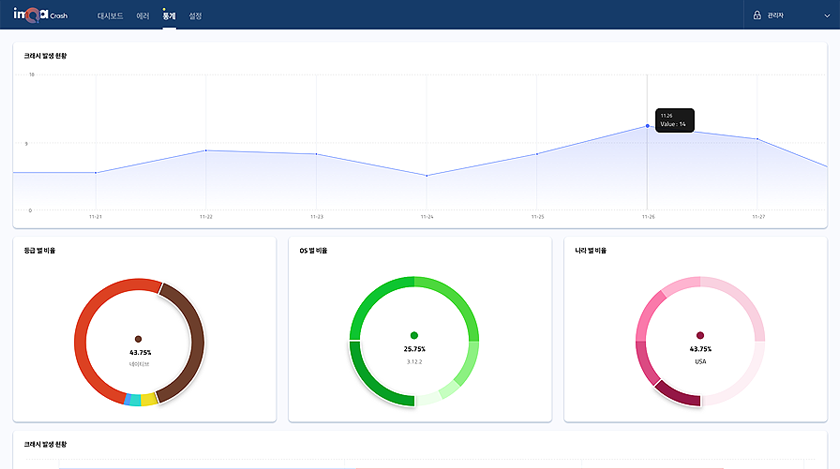Click the 11-24 data point on line chart

click(x=427, y=176)
